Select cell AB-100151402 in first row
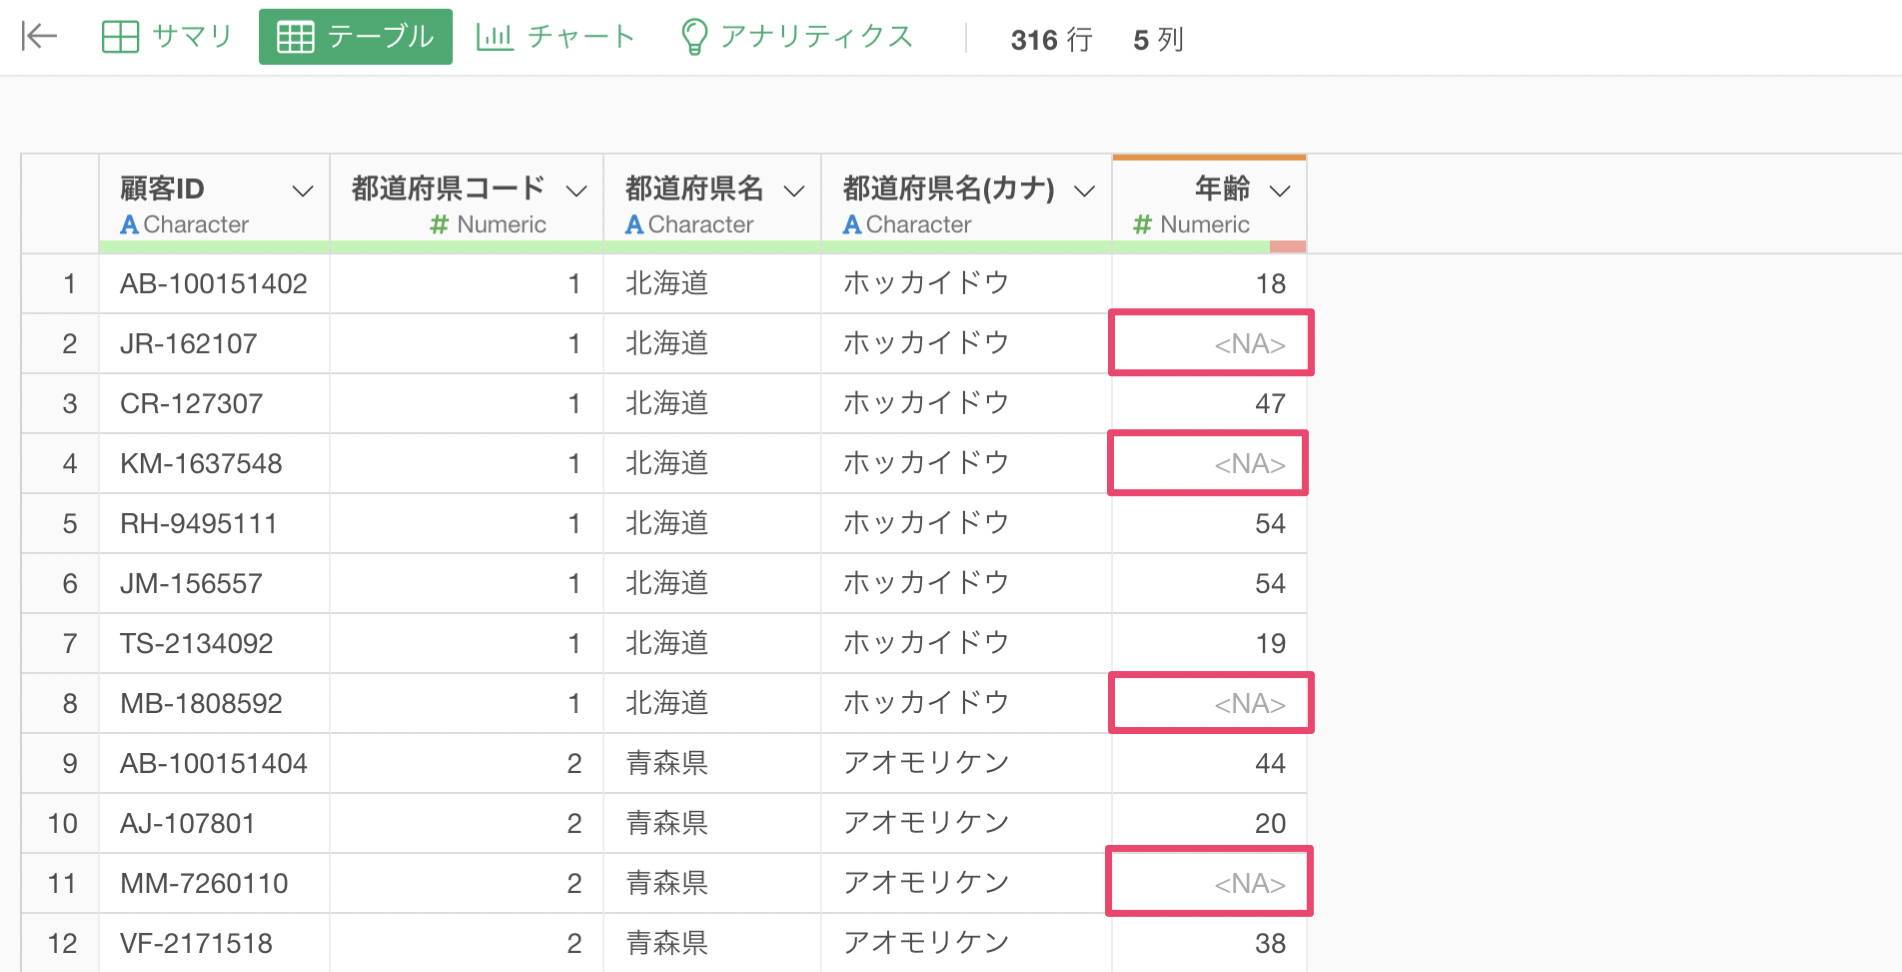 pos(213,284)
